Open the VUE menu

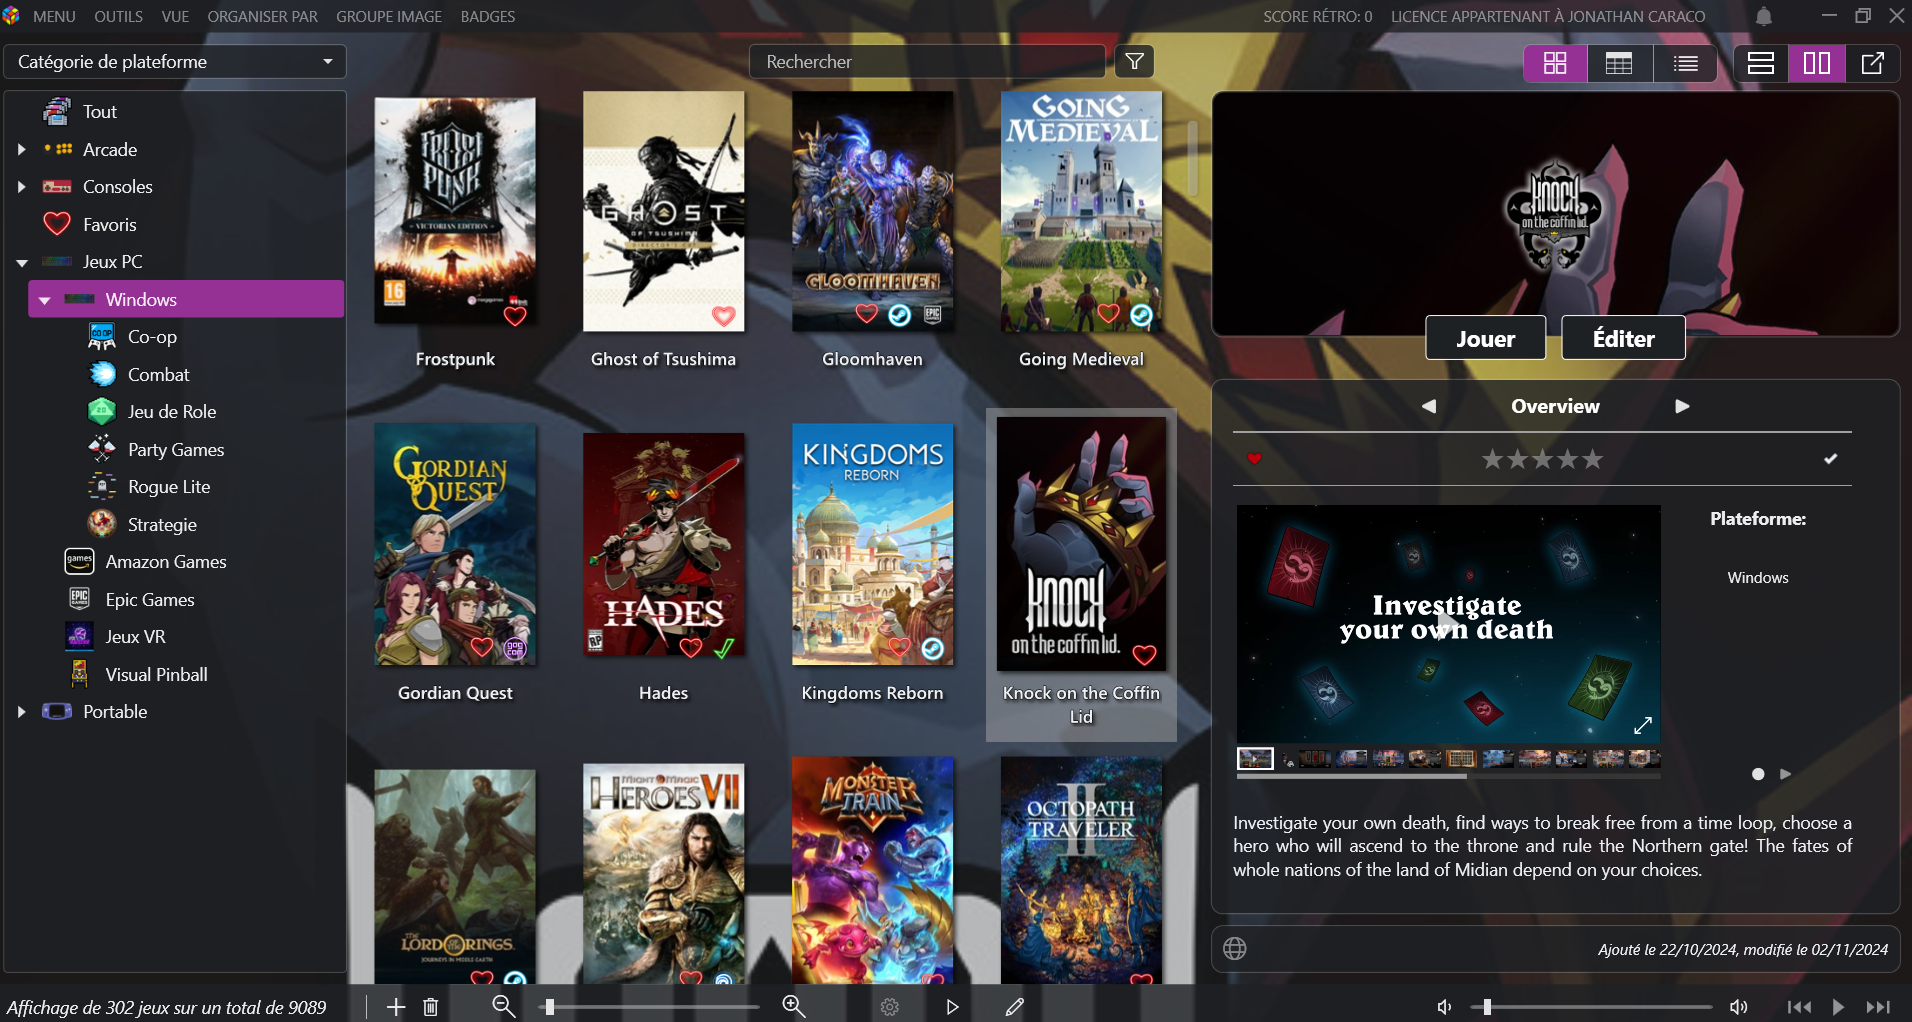coord(175,16)
